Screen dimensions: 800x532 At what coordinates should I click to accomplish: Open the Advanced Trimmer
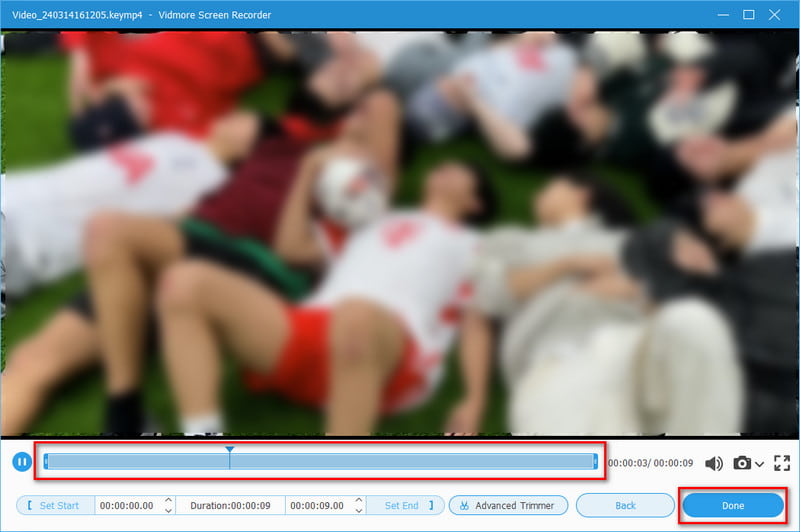tap(508, 505)
